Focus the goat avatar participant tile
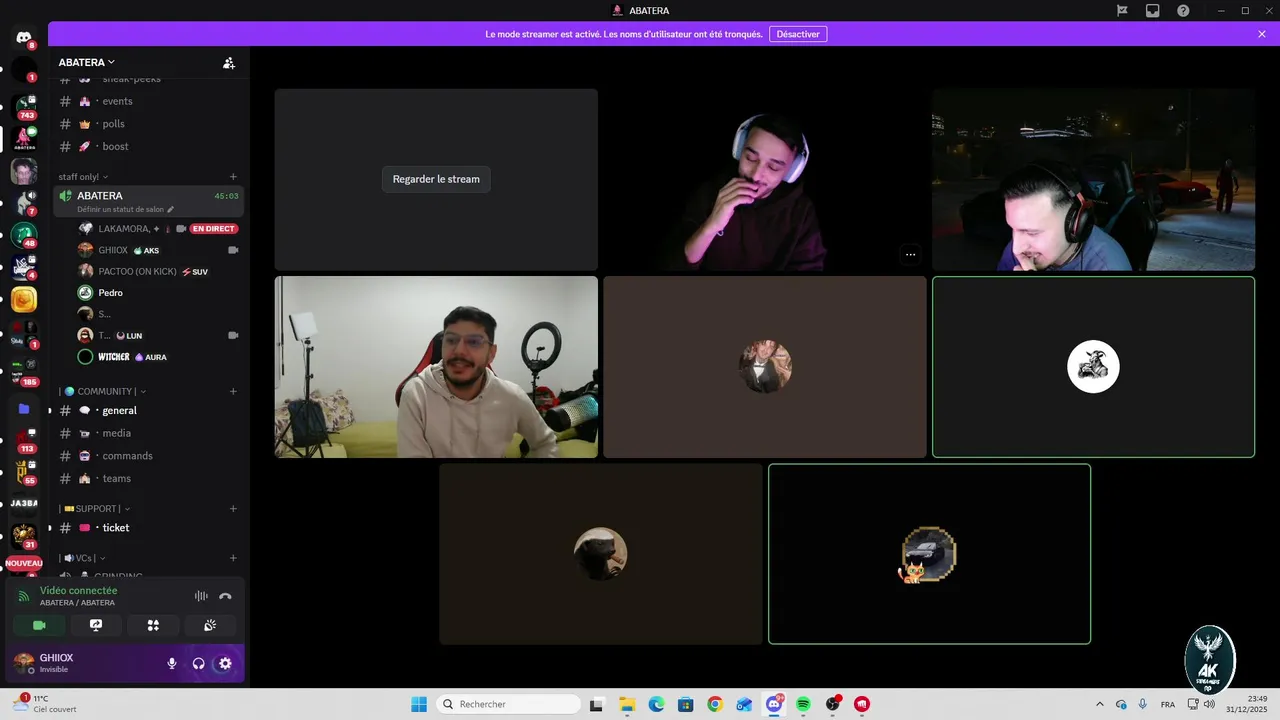Image resolution: width=1280 pixels, height=720 pixels. 1093,367
